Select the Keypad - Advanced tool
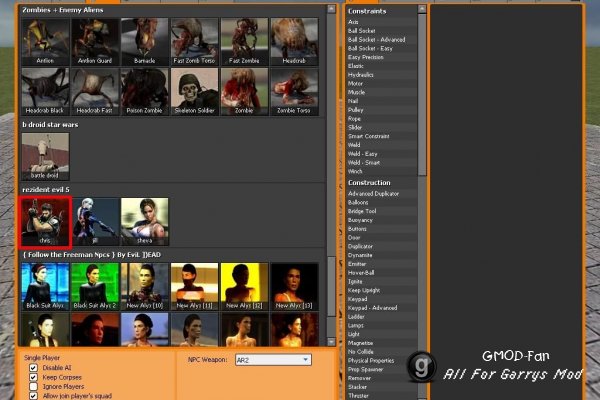This screenshot has width=600, height=400. [382, 308]
